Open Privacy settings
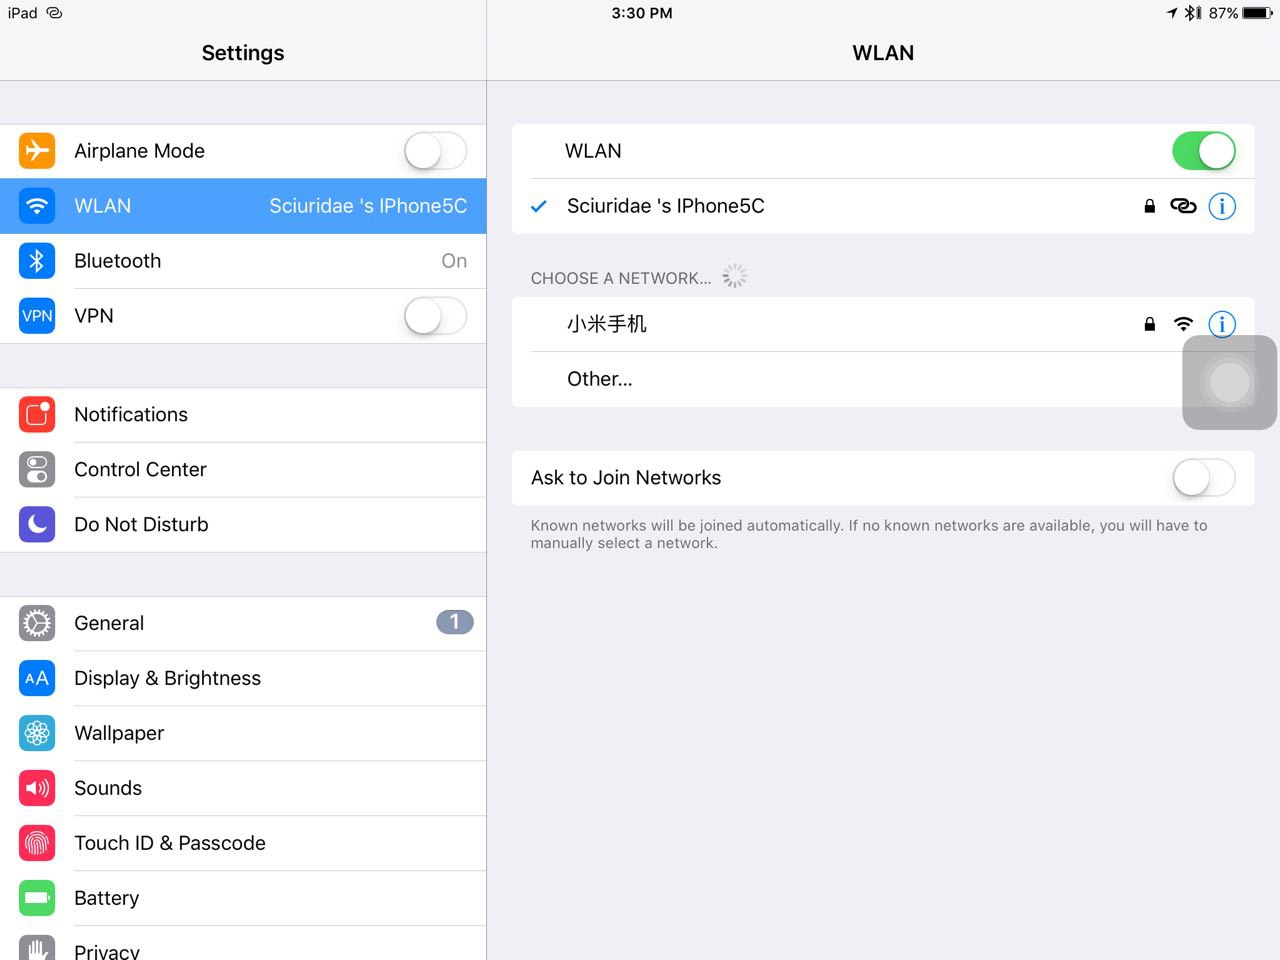 click(x=243, y=944)
